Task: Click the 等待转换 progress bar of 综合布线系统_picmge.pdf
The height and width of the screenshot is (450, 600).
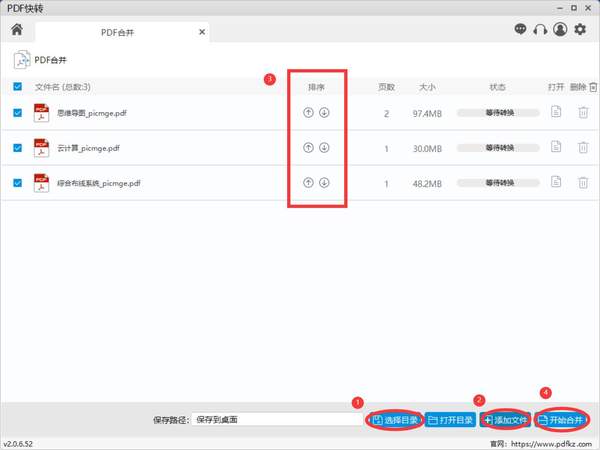Action: tap(499, 183)
